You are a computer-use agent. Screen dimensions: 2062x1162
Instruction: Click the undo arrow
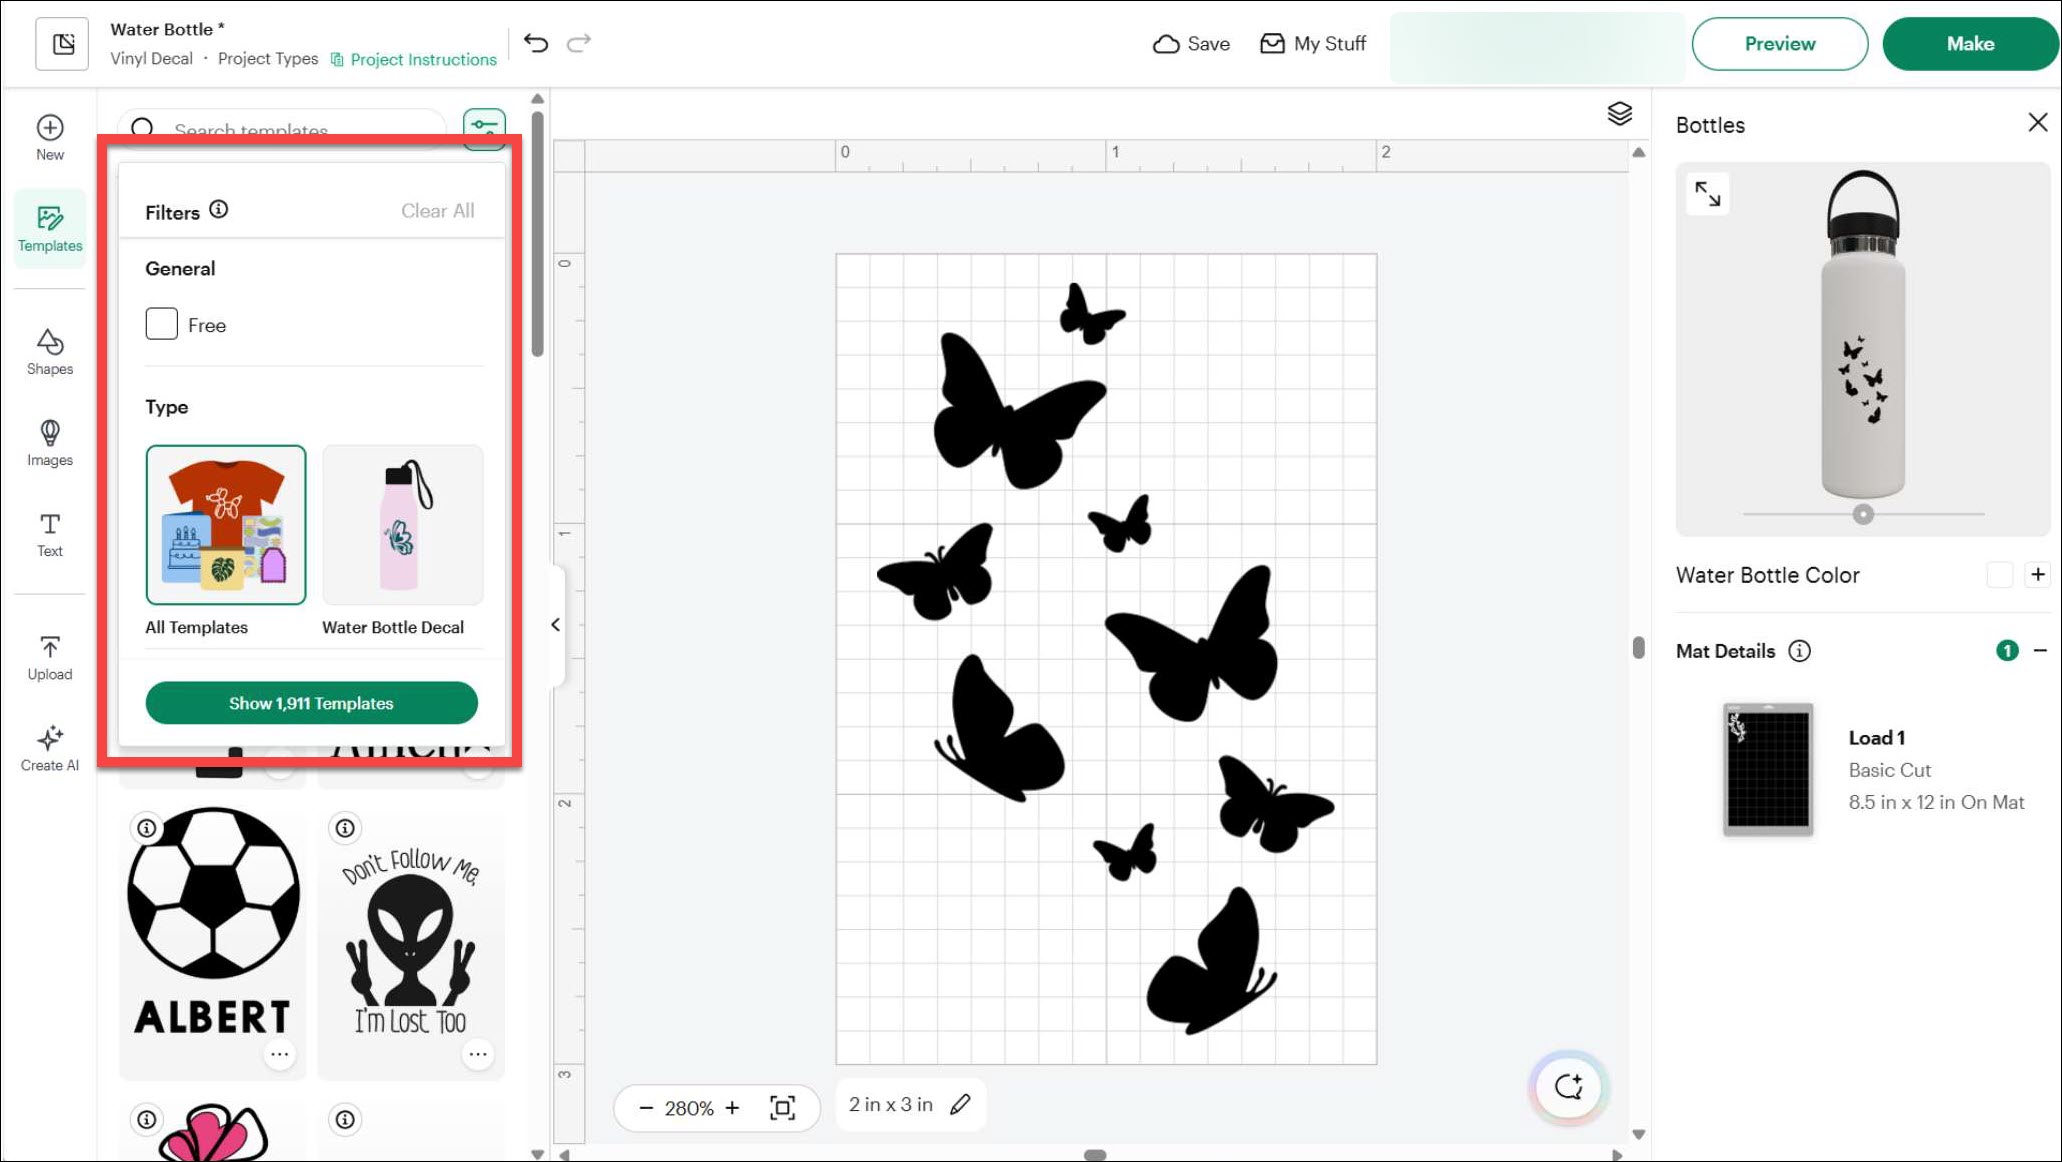point(536,43)
